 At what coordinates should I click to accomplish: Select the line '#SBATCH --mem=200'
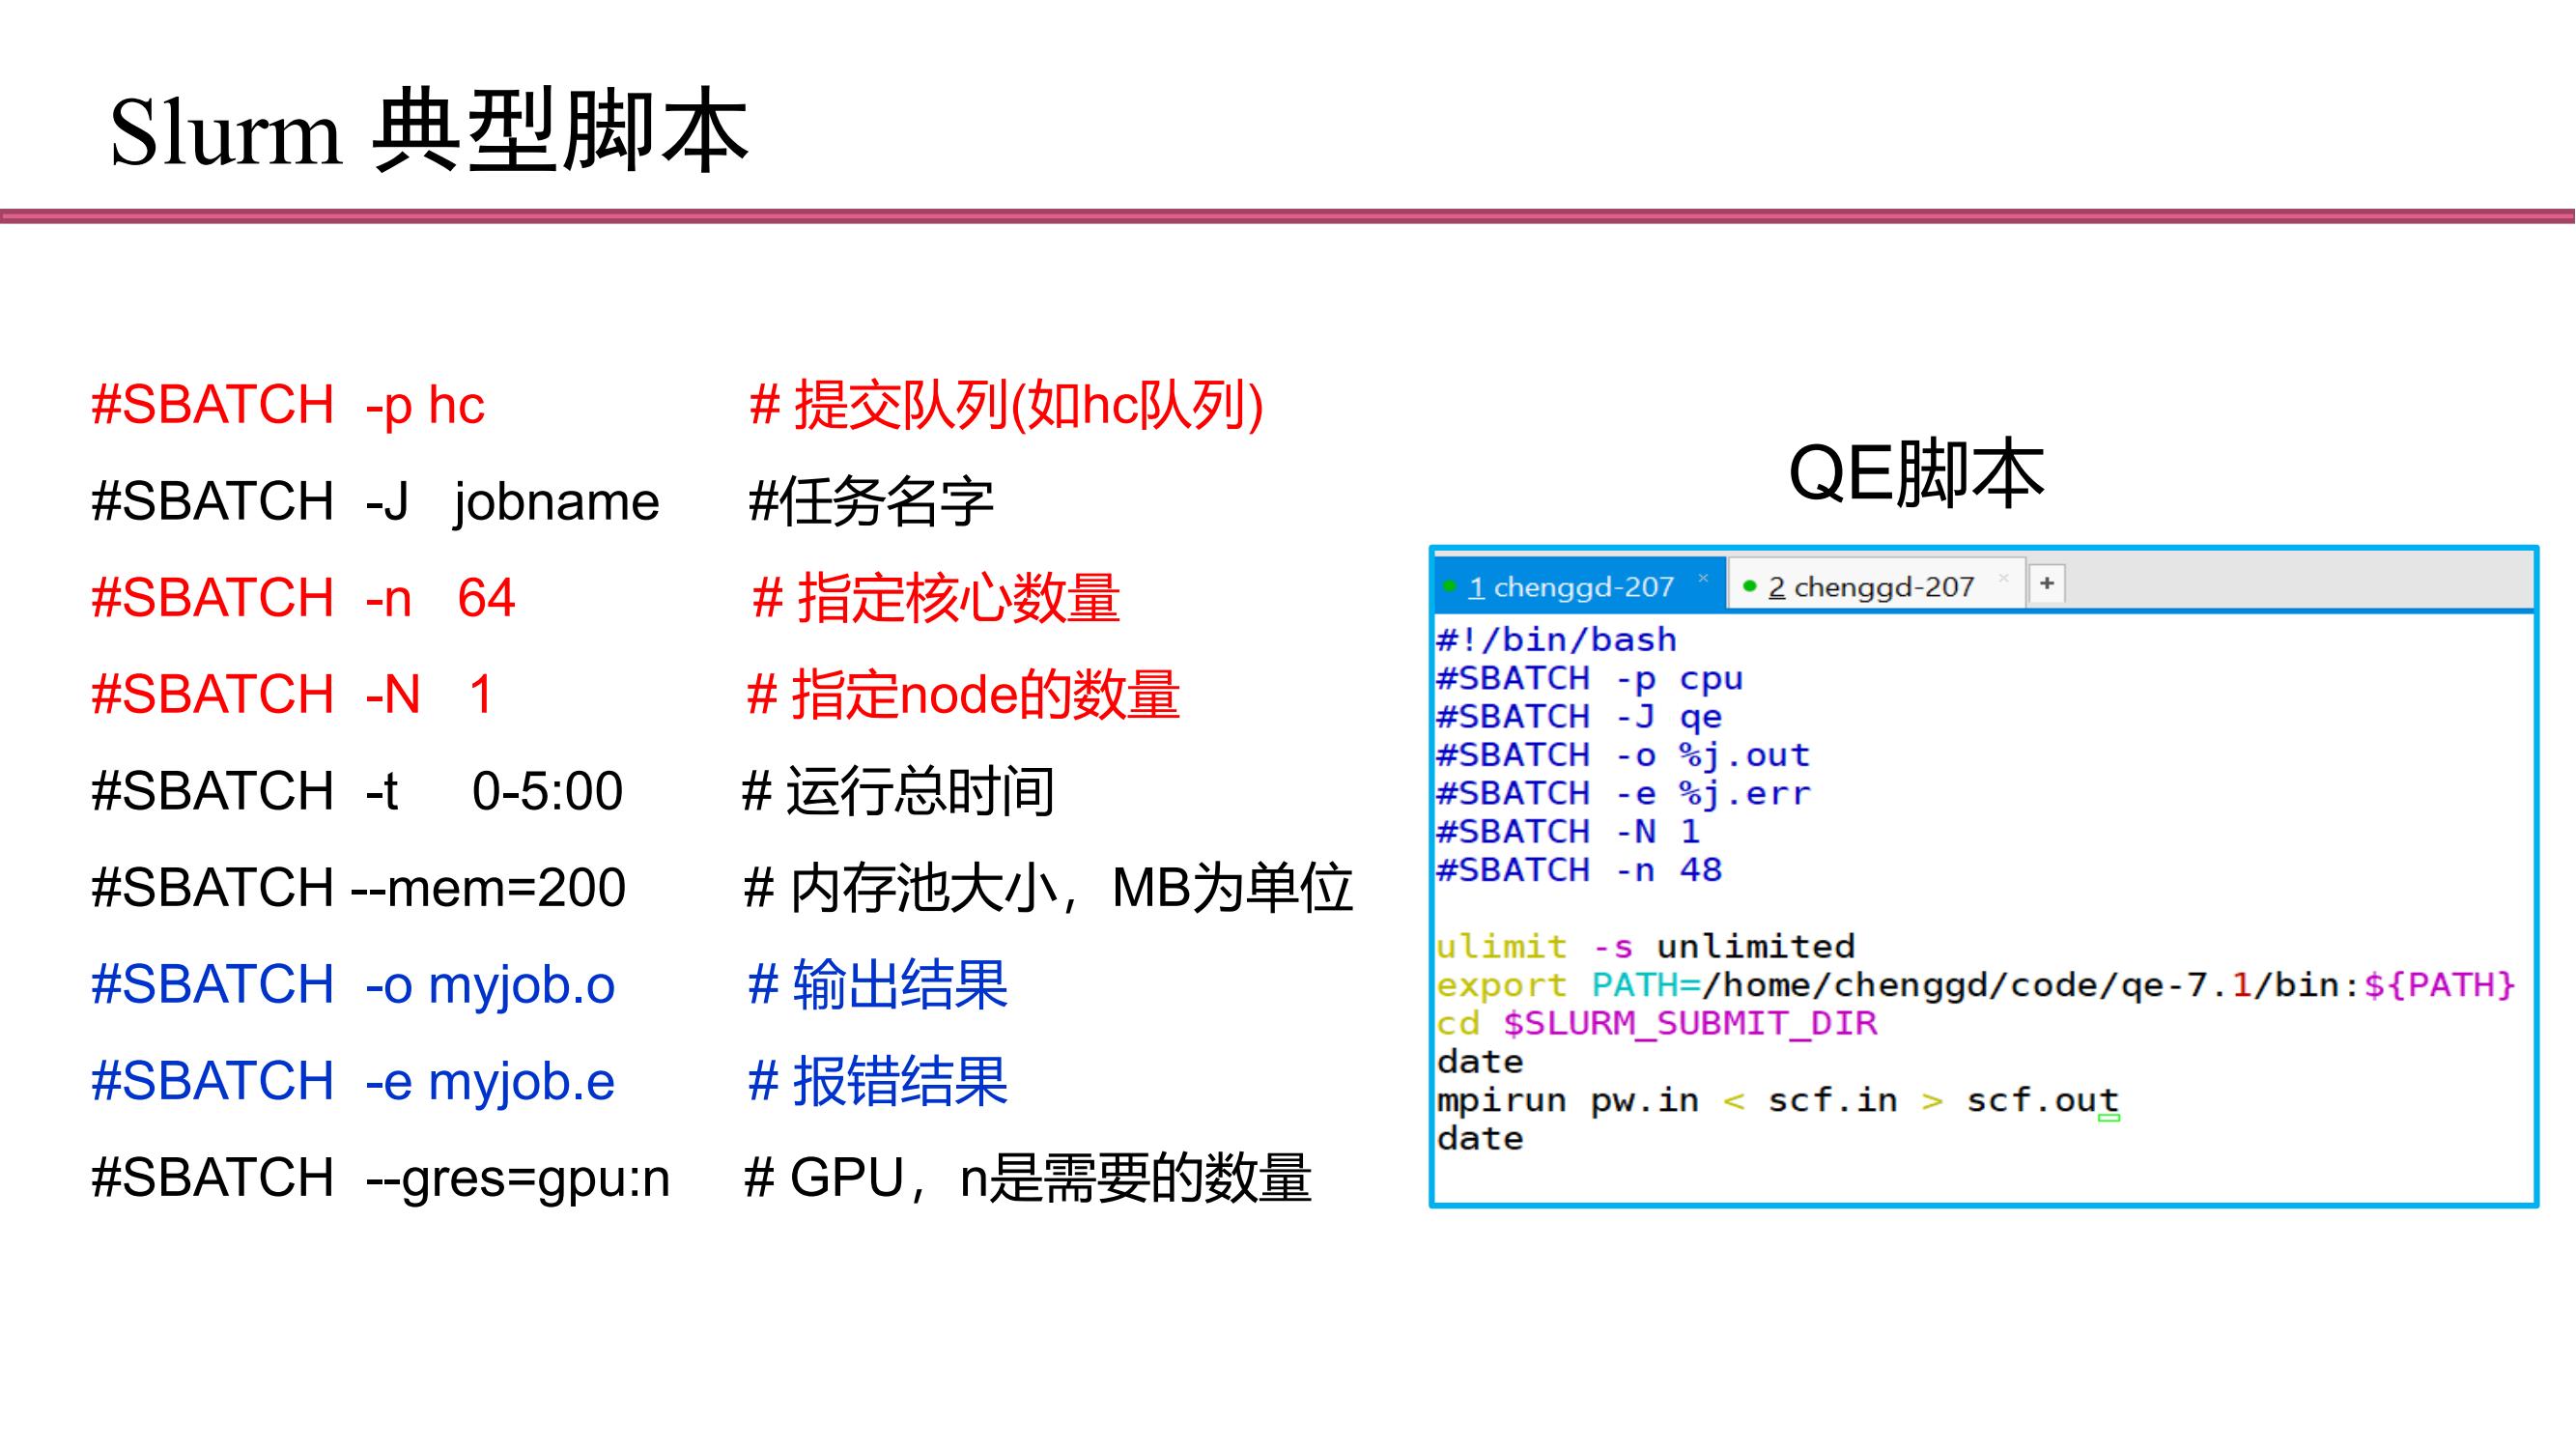click(358, 888)
